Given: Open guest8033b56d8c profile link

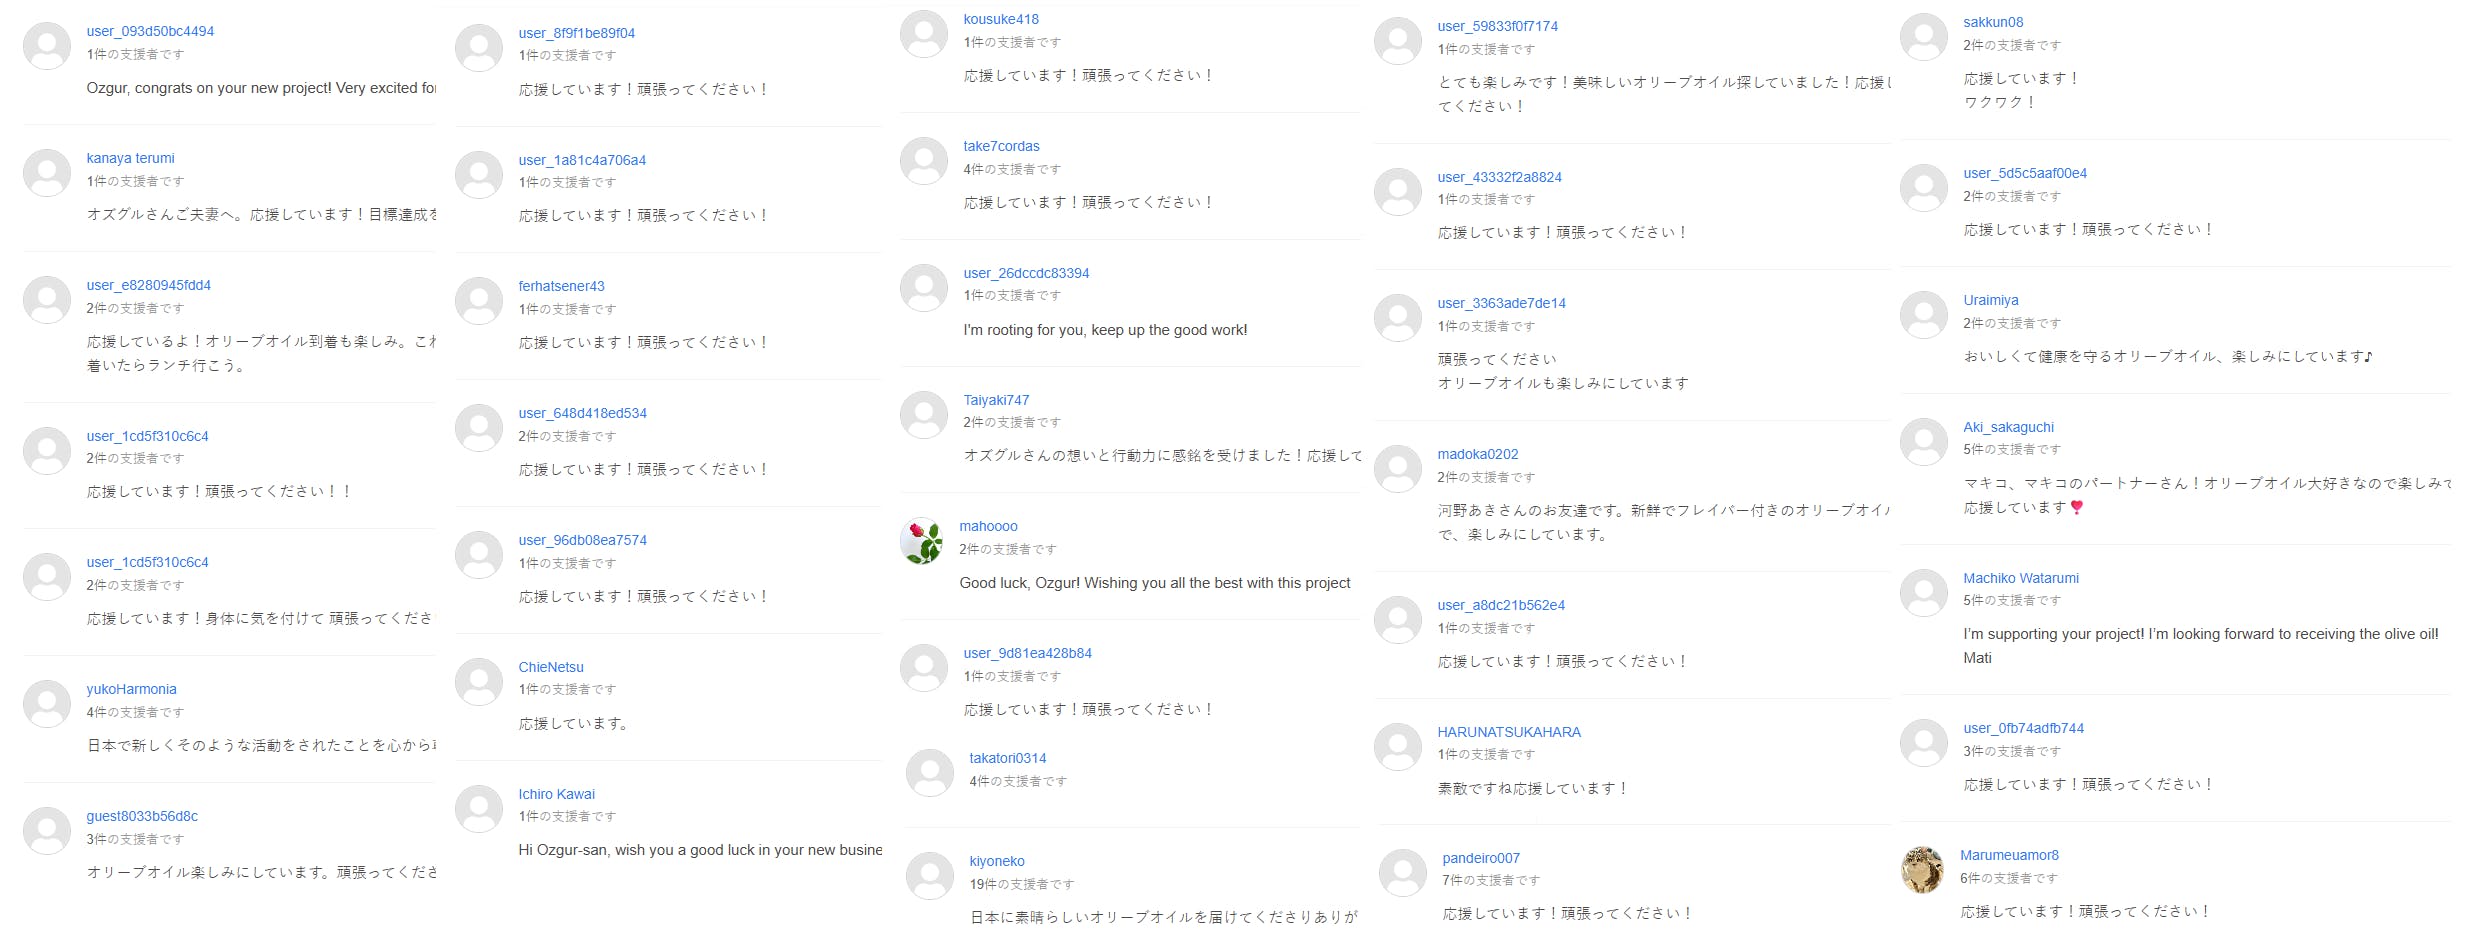Looking at the screenshot, I should [x=142, y=816].
